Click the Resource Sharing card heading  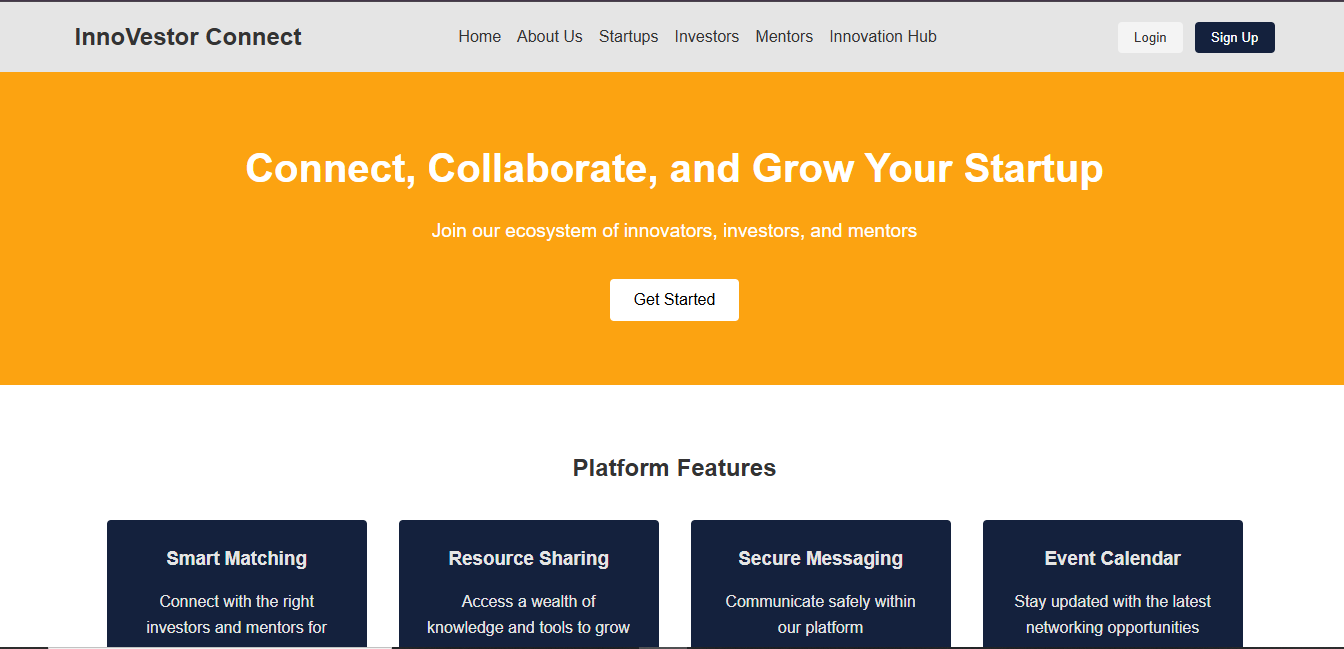click(x=528, y=559)
